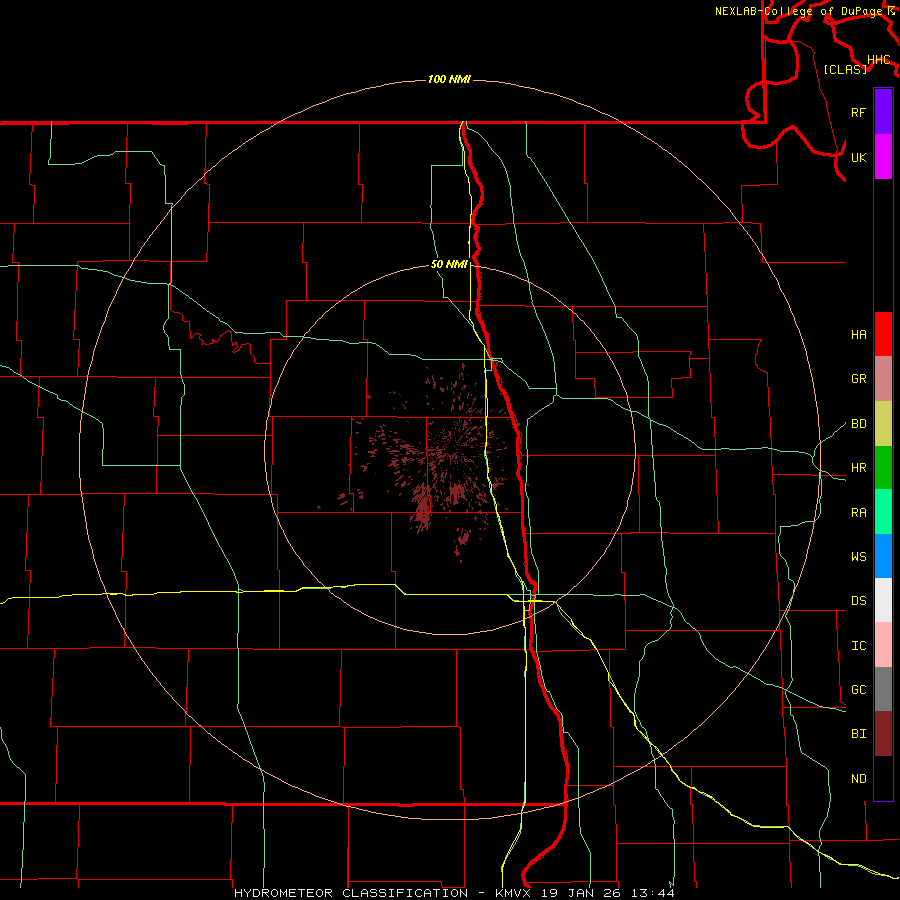Click the HHC product label
The height and width of the screenshot is (900, 900).
879,60
